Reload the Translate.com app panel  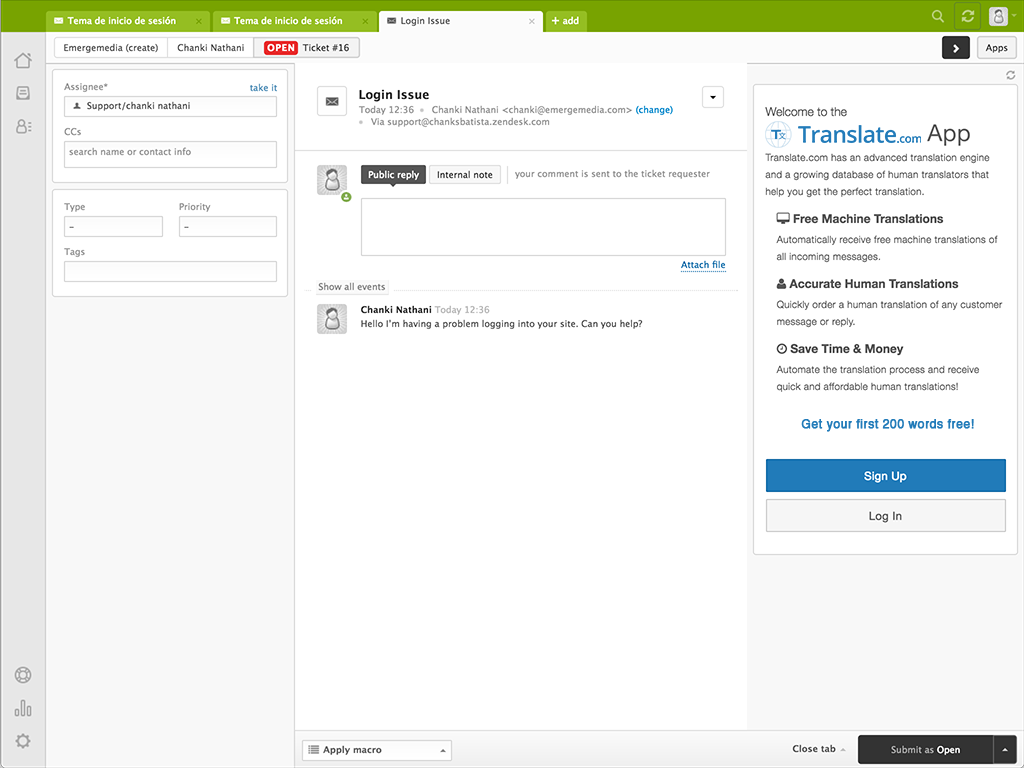(x=1010, y=76)
